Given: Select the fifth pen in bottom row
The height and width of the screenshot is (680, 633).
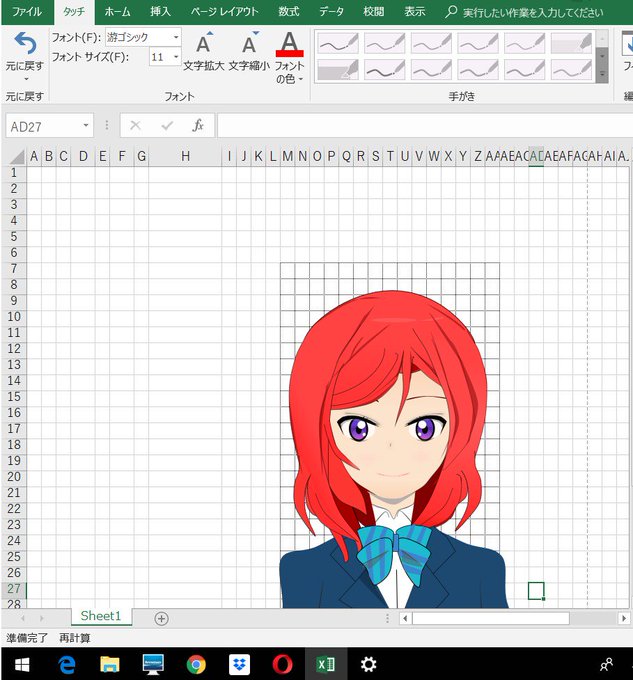Looking at the screenshot, I should (525, 70).
